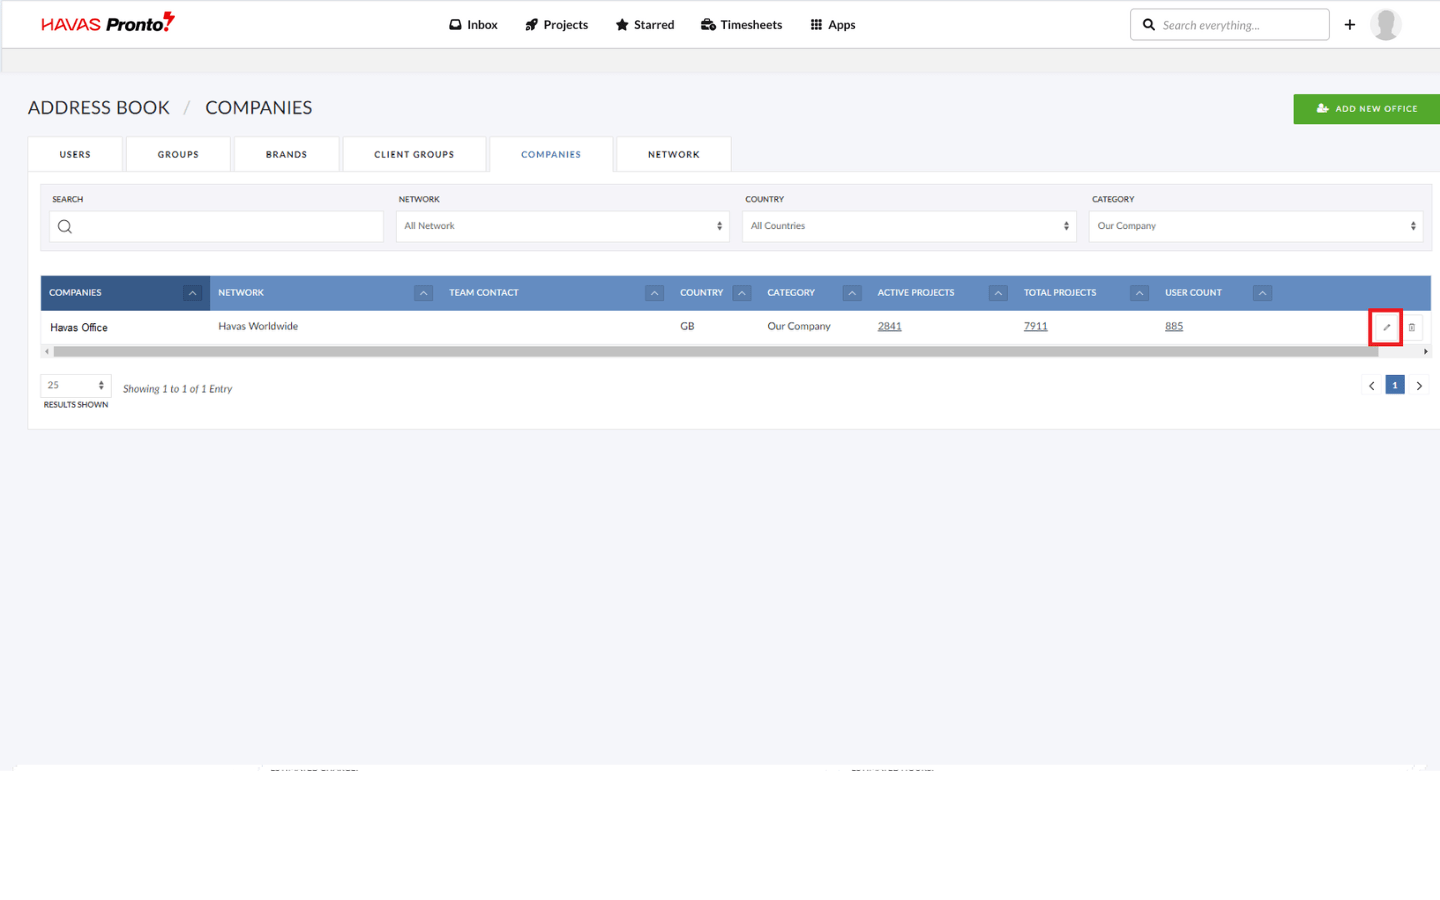The width and height of the screenshot is (1440, 900).
Task: Select the Companies tab
Action: click(x=551, y=154)
